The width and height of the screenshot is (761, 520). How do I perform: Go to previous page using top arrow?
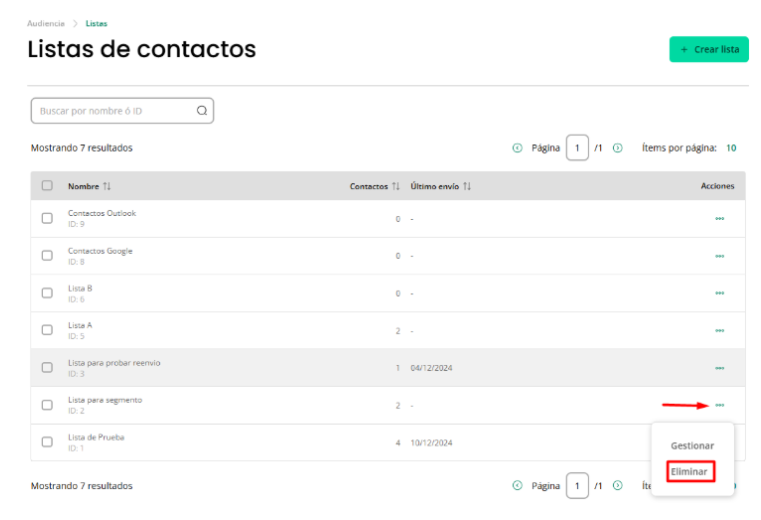coord(517,148)
